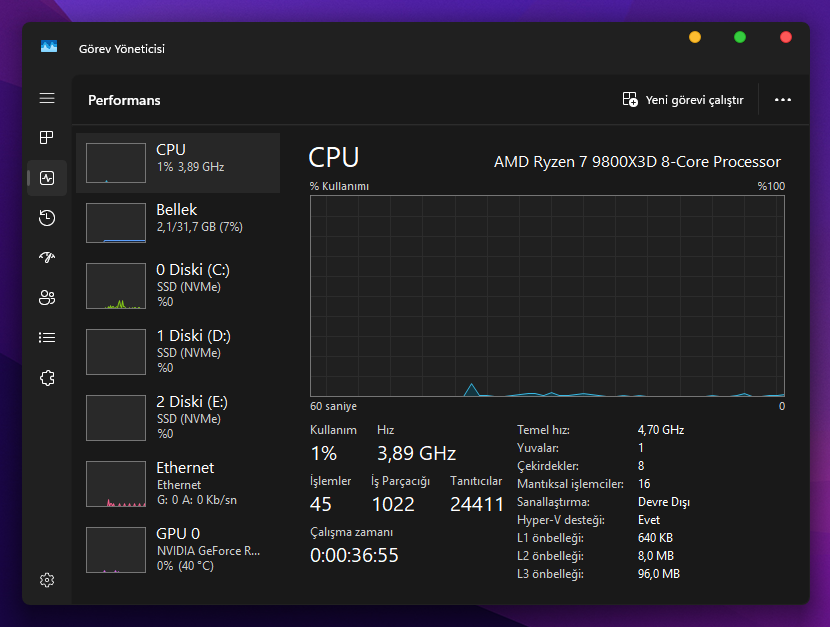Select the CPU performance item
The width and height of the screenshot is (830, 627).
click(x=178, y=163)
